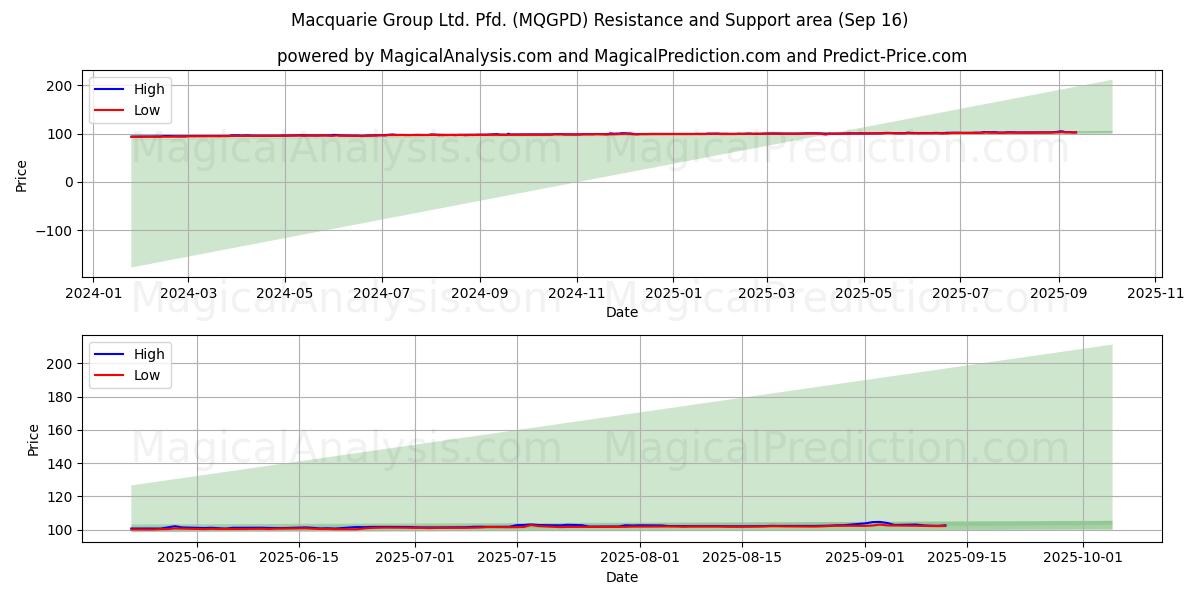Image resolution: width=1200 pixels, height=600 pixels.
Task: Click the 2025-08-15 tick label
Action: (742, 558)
